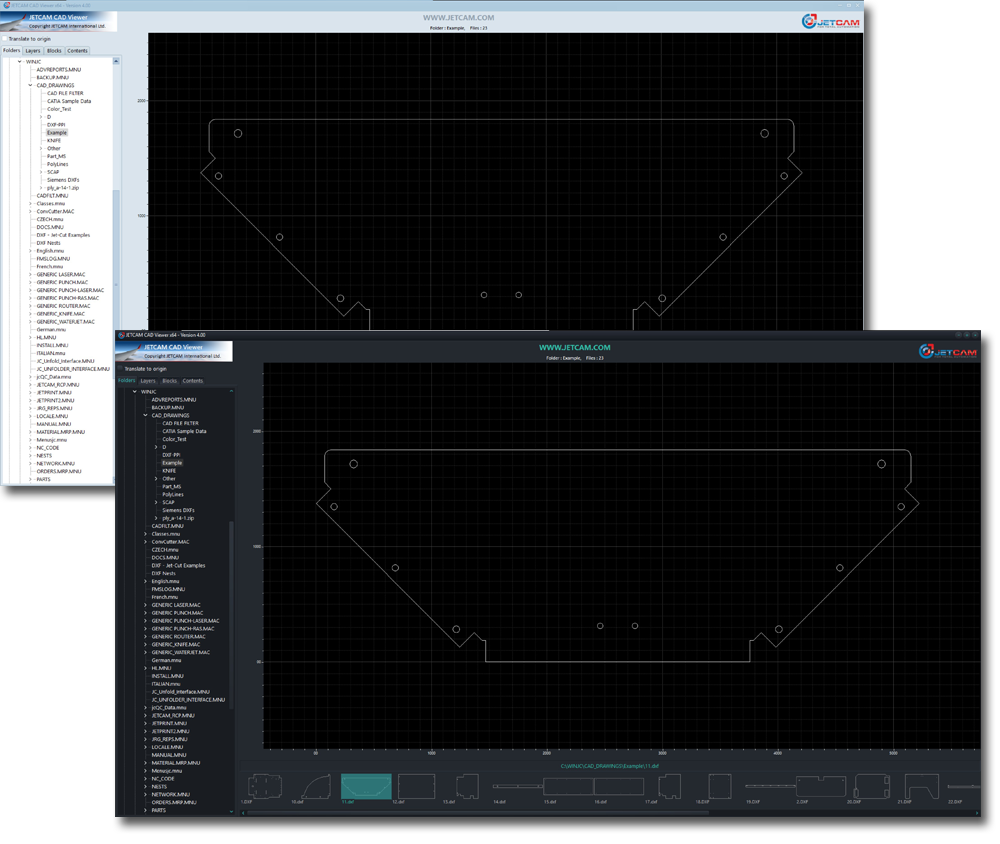Toggle Translate to origin in light window
The width and height of the screenshot is (1000, 844).
click(4, 38)
